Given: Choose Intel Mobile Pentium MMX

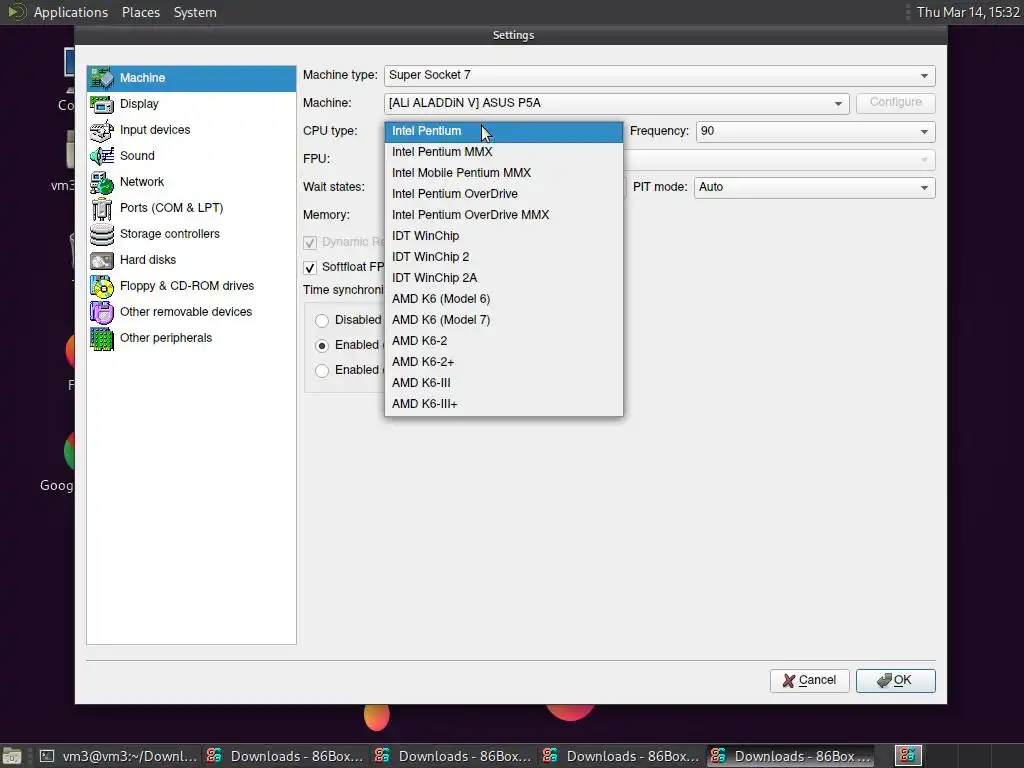Looking at the screenshot, I should (504, 173).
